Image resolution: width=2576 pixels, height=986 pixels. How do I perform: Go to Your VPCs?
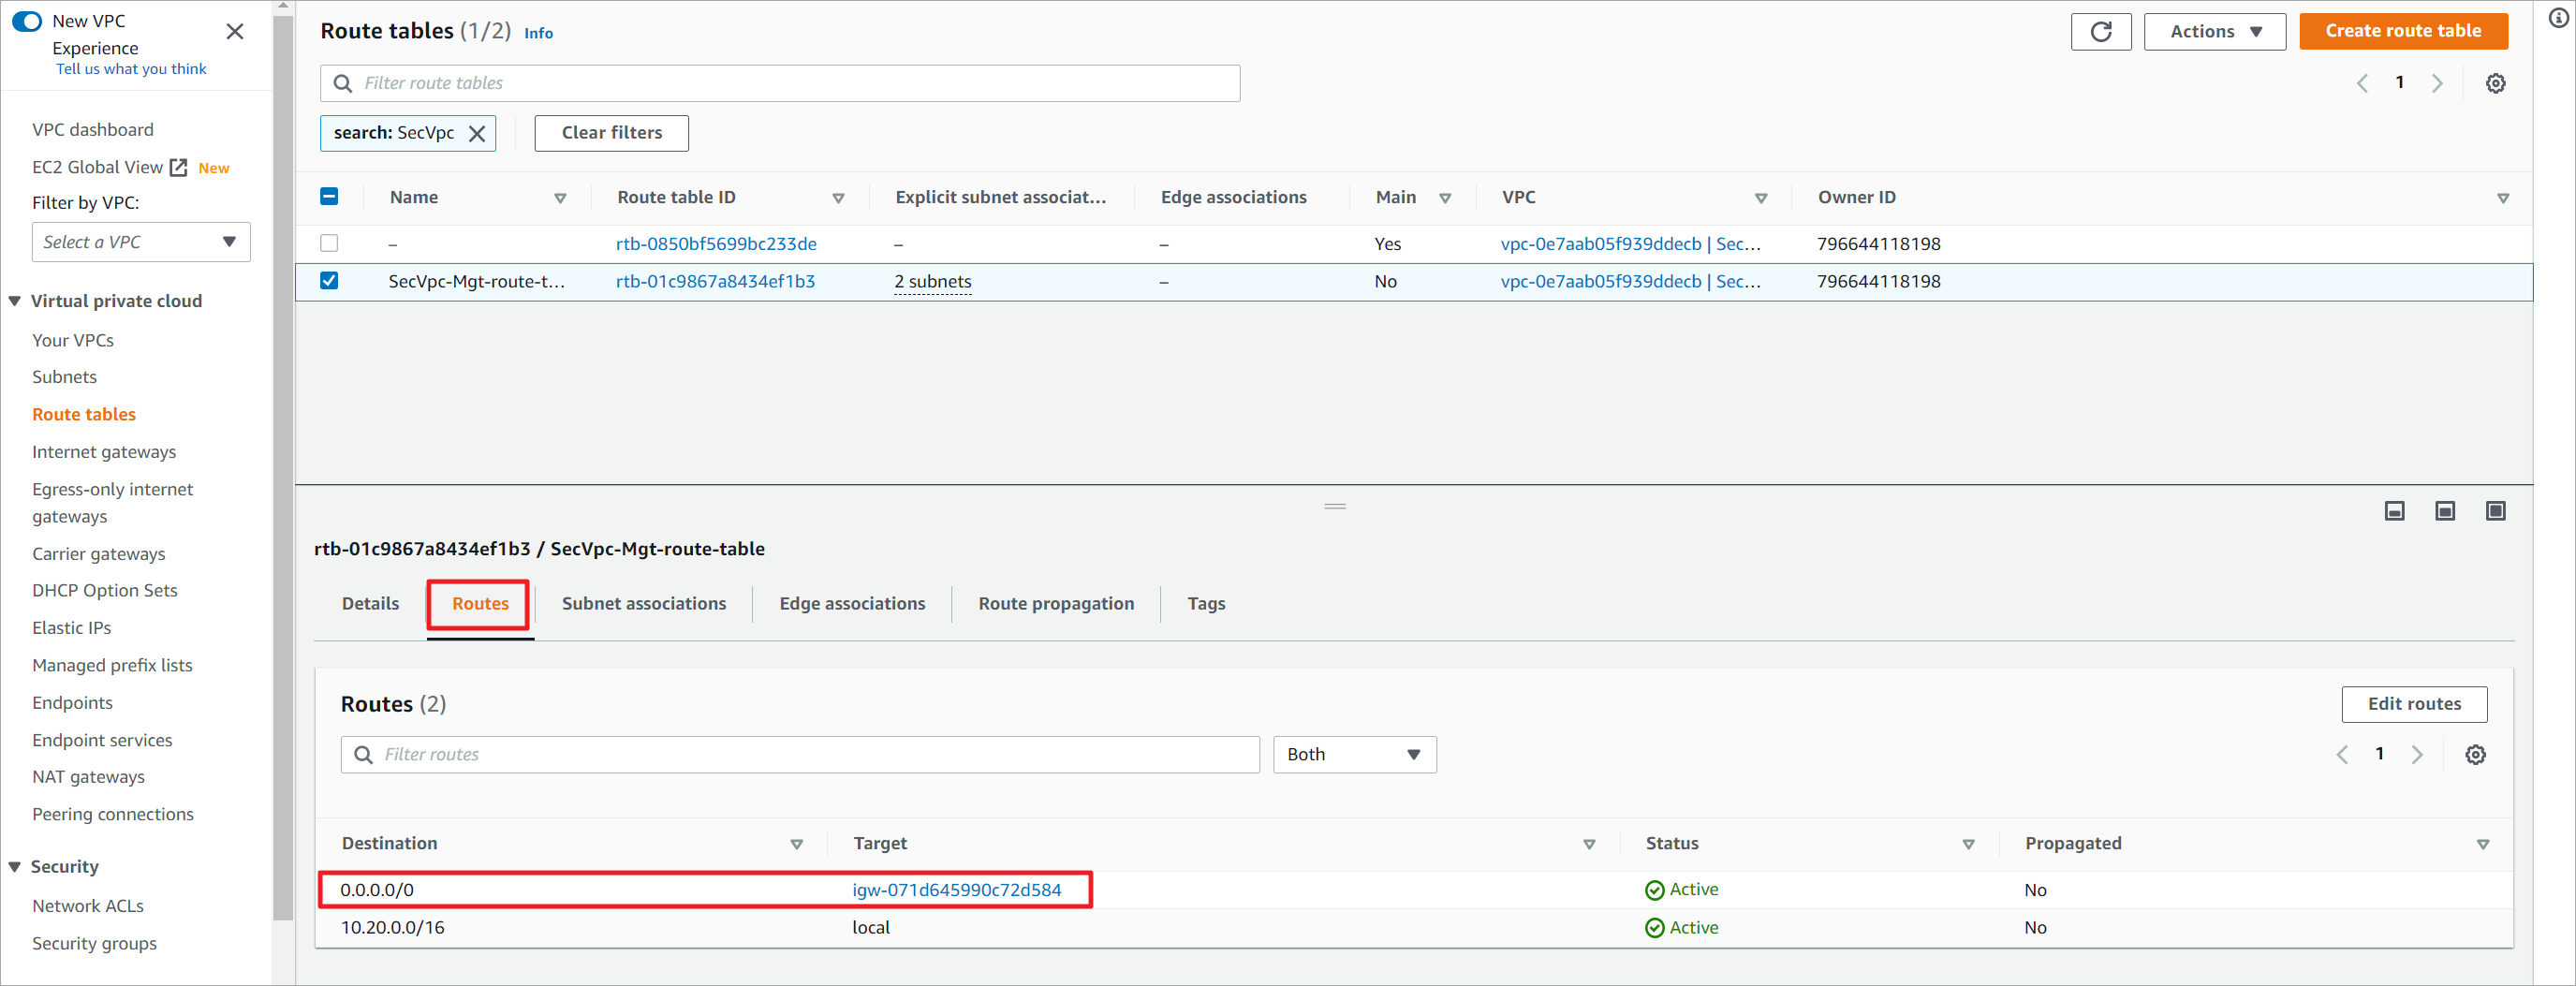(x=73, y=341)
